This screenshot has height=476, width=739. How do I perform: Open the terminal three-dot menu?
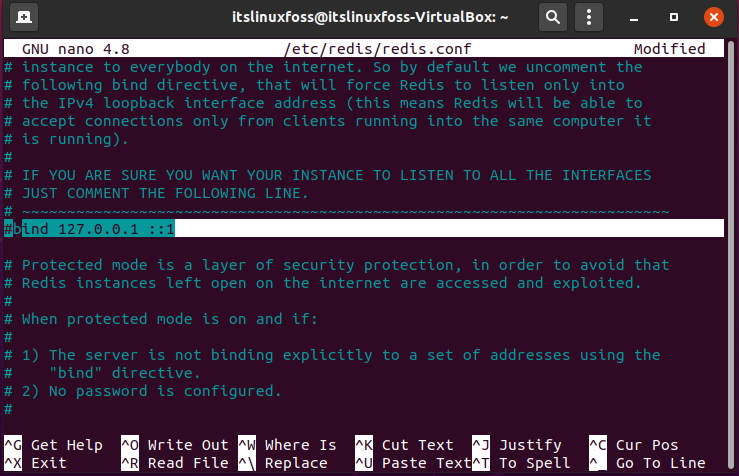[589, 17]
